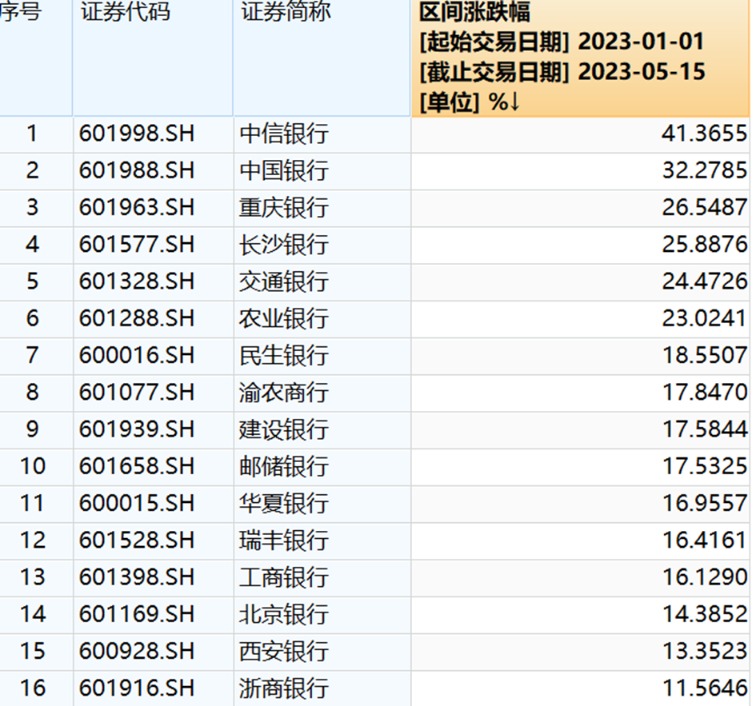Open the 中信银行 security name
756x706 pixels.
[x=284, y=134]
